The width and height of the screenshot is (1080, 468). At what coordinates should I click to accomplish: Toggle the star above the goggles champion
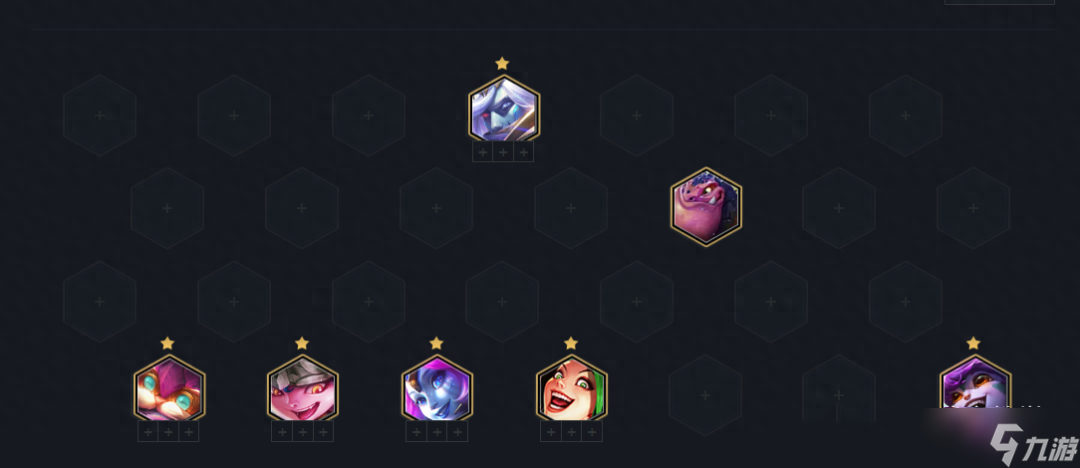click(x=167, y=343)
